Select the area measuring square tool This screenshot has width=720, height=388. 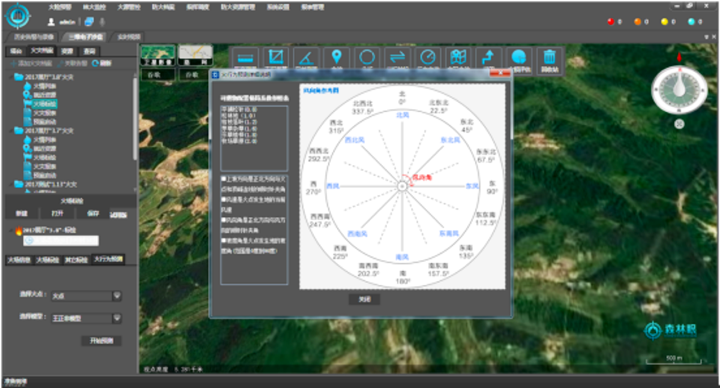point(276,58)
